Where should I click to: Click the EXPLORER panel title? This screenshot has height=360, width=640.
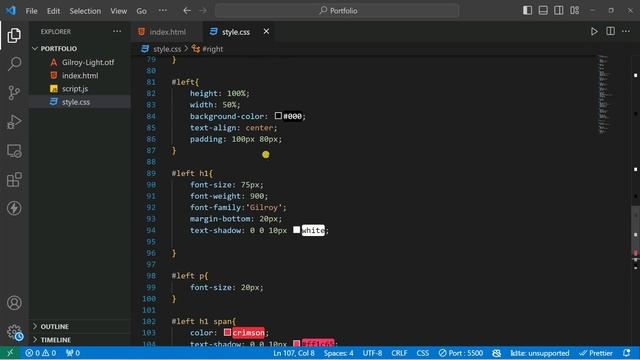click(x=56, y=31)
